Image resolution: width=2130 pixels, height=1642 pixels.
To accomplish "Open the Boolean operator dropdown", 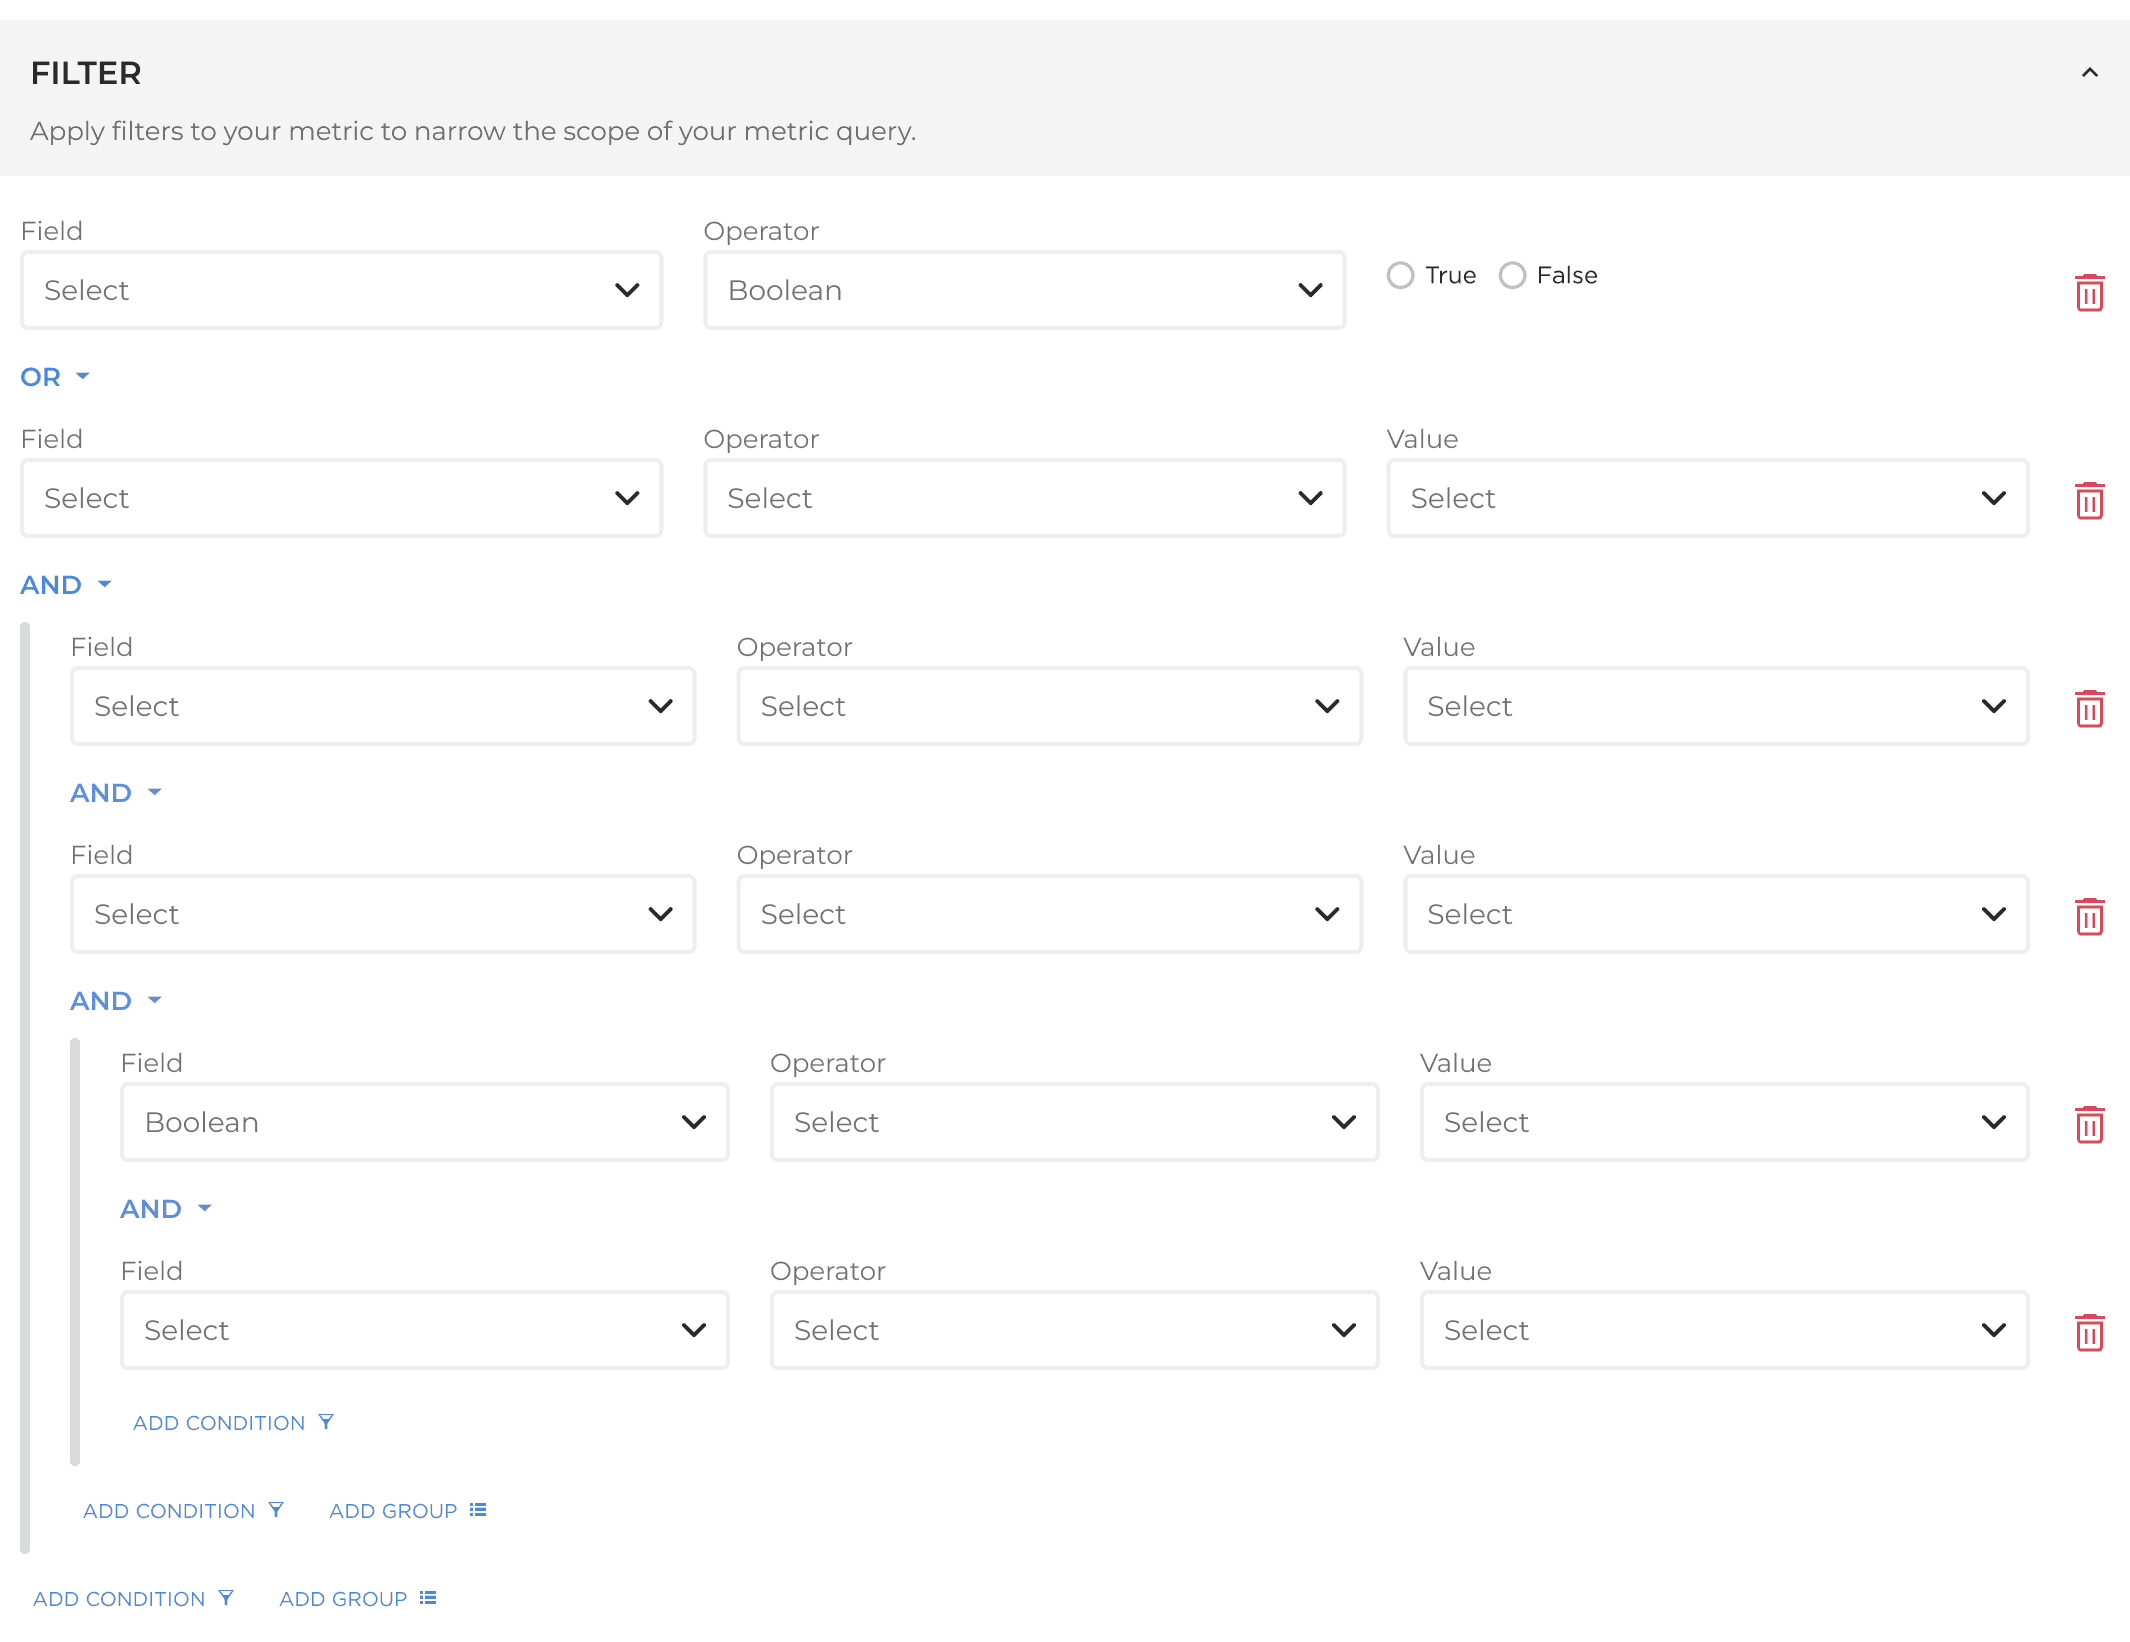I will point(1024,290).
